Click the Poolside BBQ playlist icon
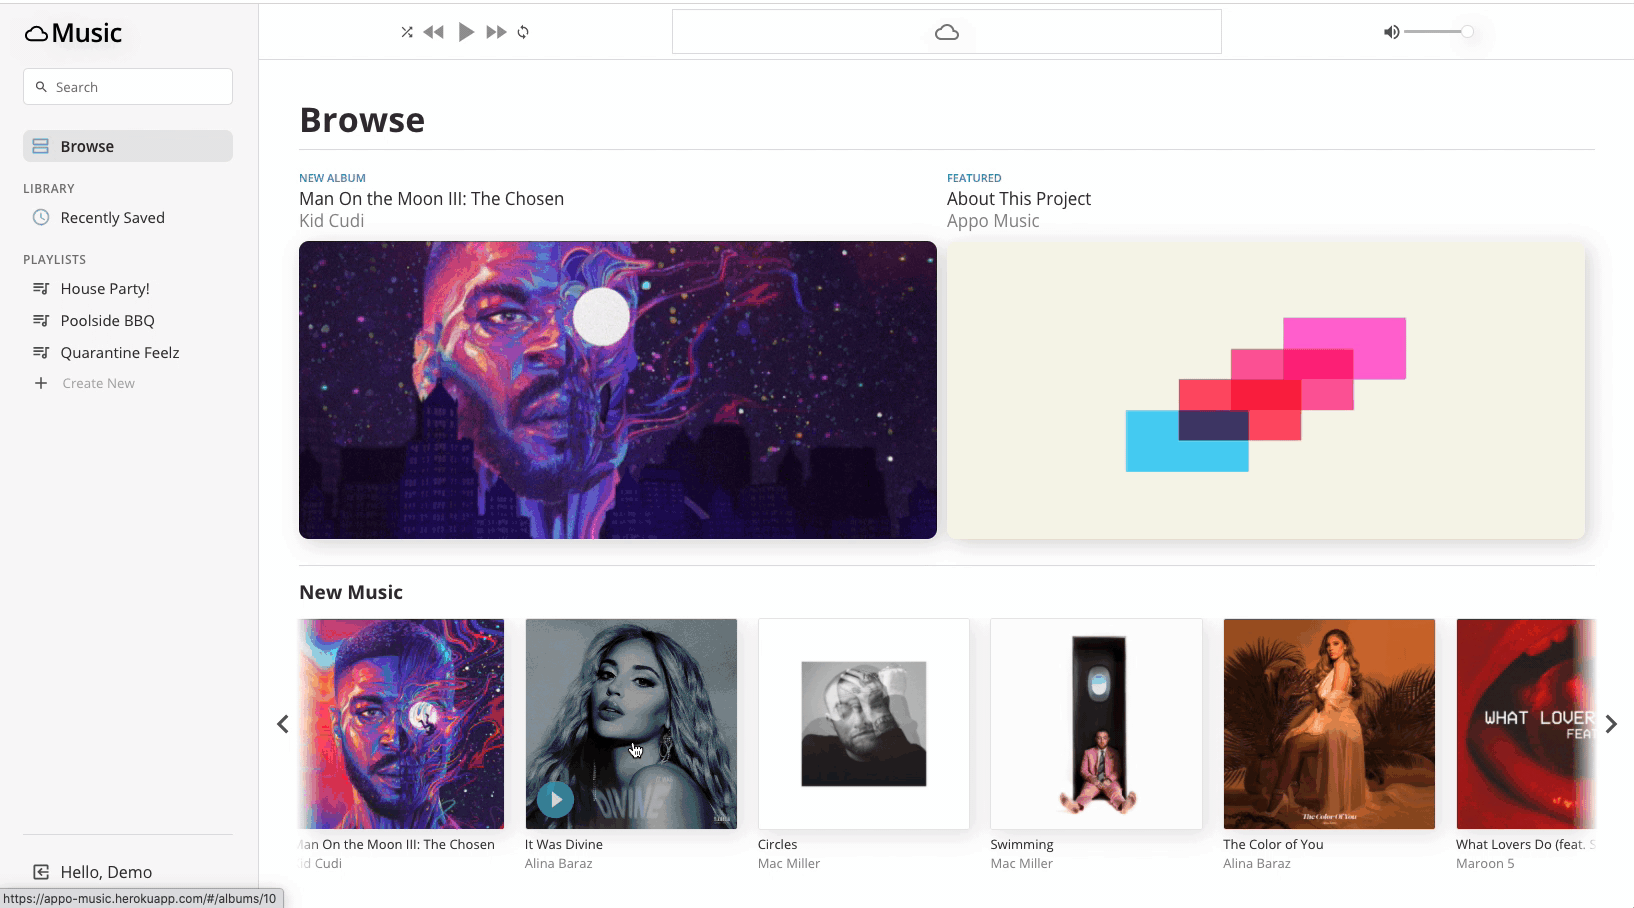This screenshot has width=1634, height=908. pyautogui.click(x=41, y=321)
